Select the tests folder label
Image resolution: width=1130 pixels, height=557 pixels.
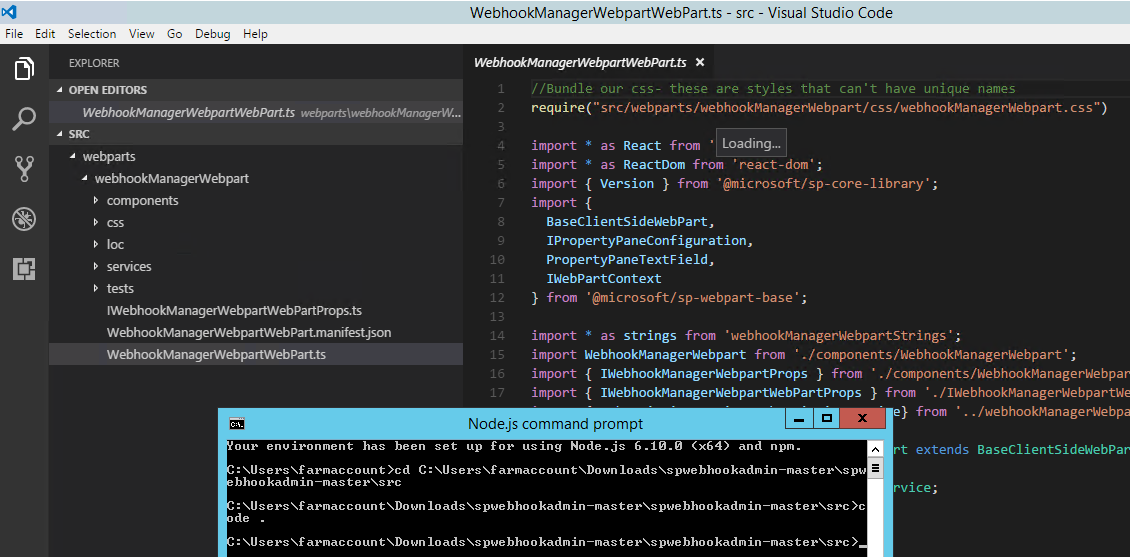click(x=120, y=288)
